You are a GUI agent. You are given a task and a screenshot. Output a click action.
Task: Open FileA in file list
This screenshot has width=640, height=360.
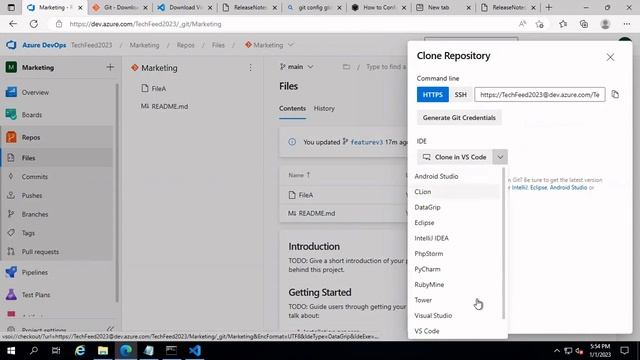(x=306, y=195)
